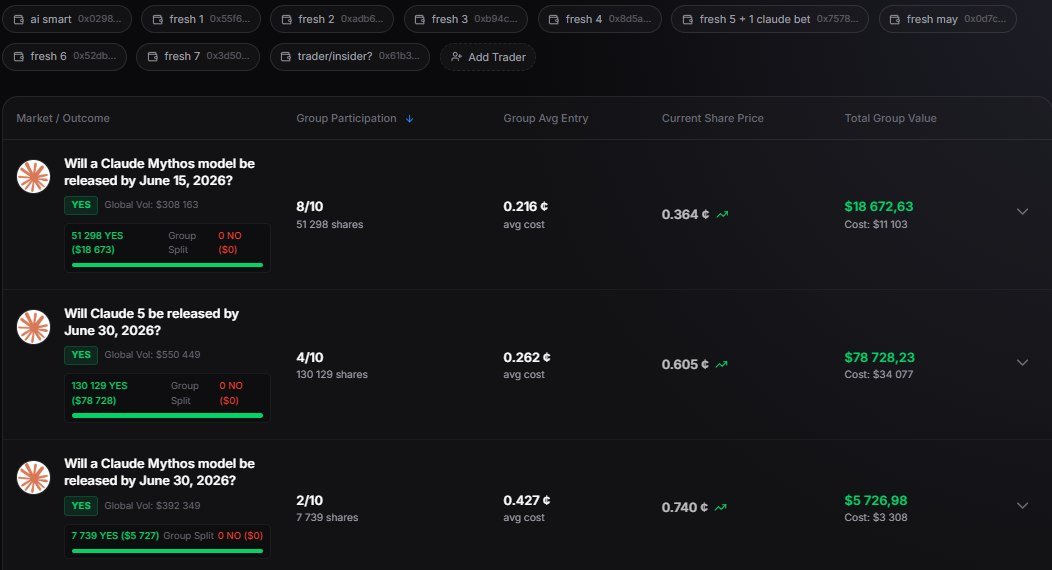Click Claude logo of Mythos June 15 market

tap(34, 176)
